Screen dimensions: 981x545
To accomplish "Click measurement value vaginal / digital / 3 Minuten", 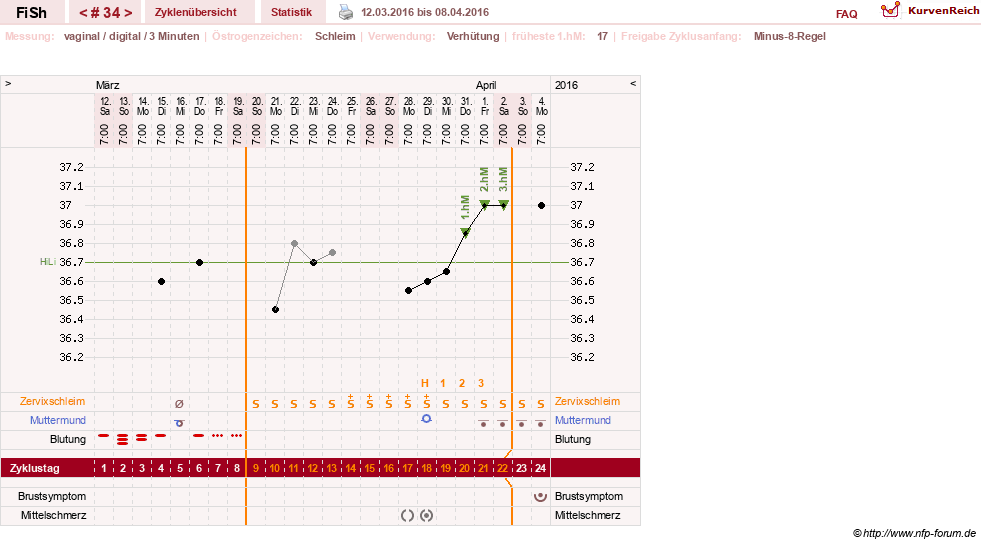I will (x=131, y=36).
